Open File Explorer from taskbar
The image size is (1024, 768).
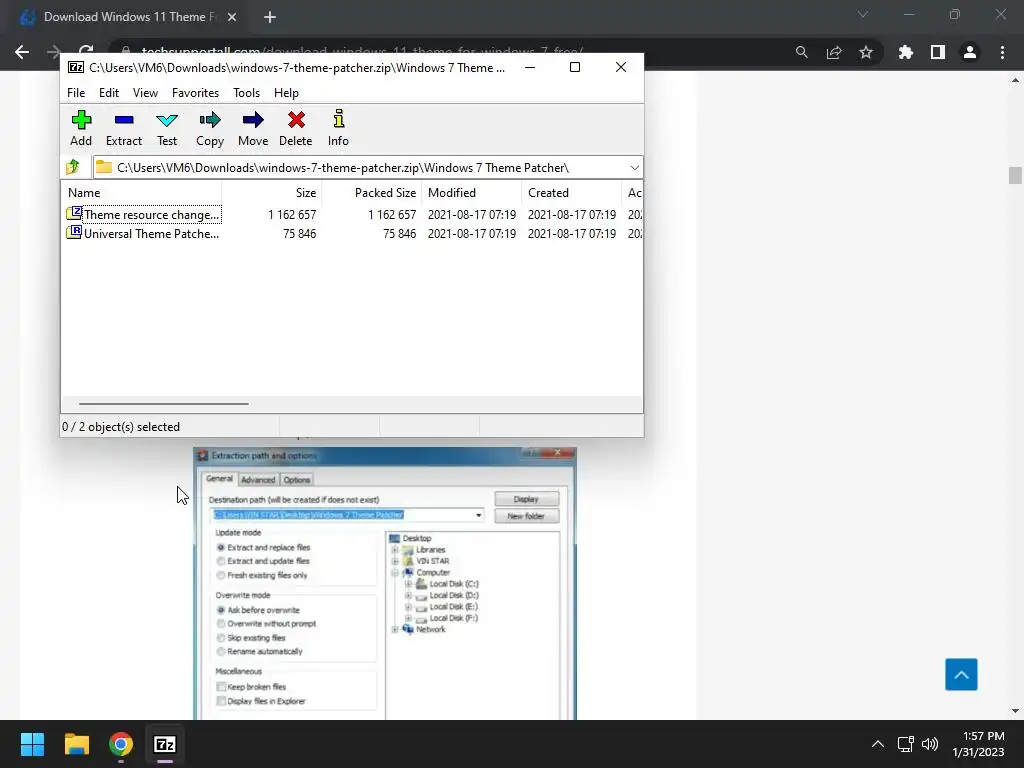[76, 744]
